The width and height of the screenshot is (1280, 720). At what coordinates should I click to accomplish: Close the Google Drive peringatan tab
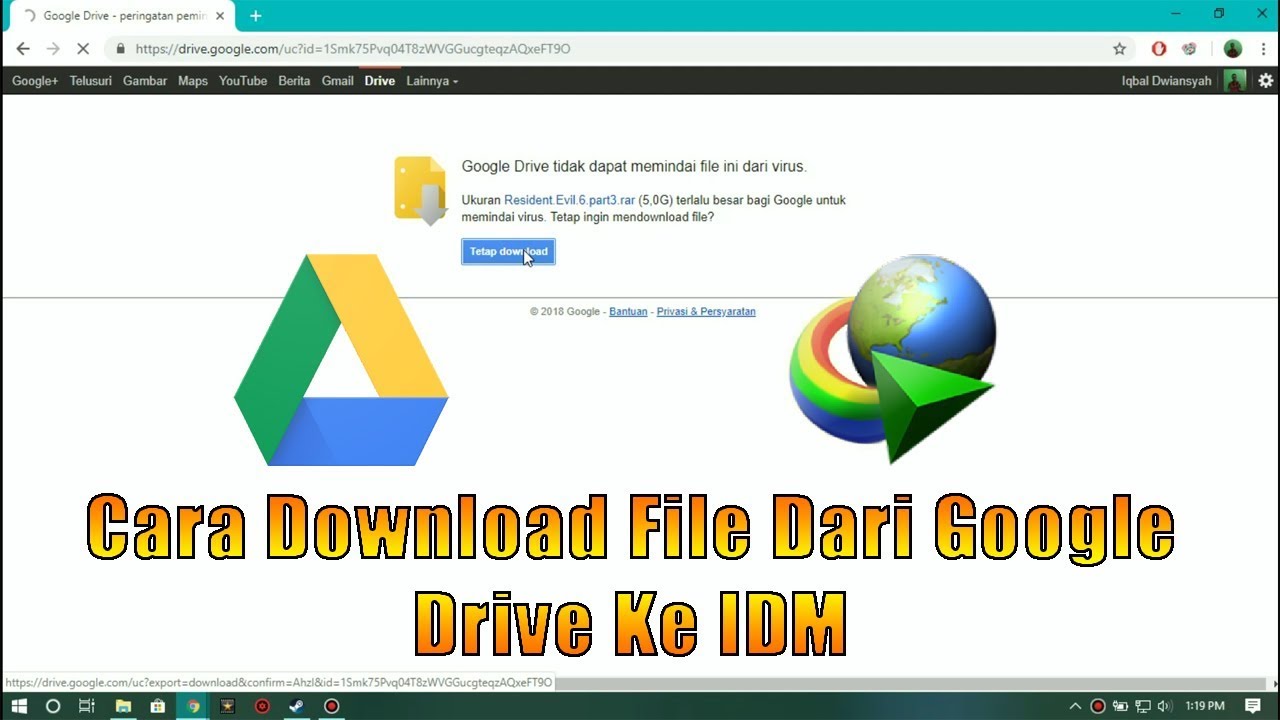[220, 16]
